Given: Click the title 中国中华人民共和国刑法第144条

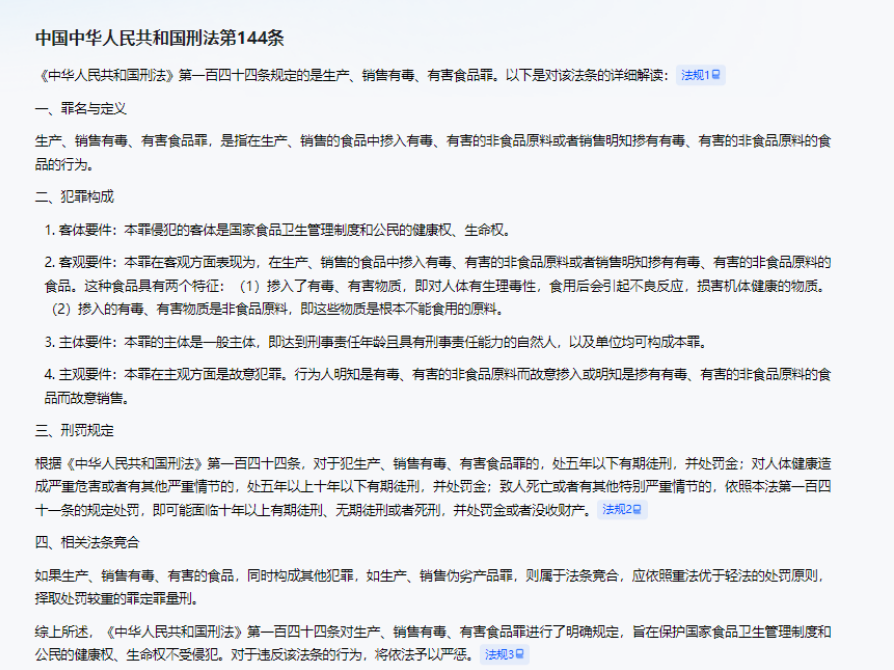Looking at the screenshot, I should 160,38.
